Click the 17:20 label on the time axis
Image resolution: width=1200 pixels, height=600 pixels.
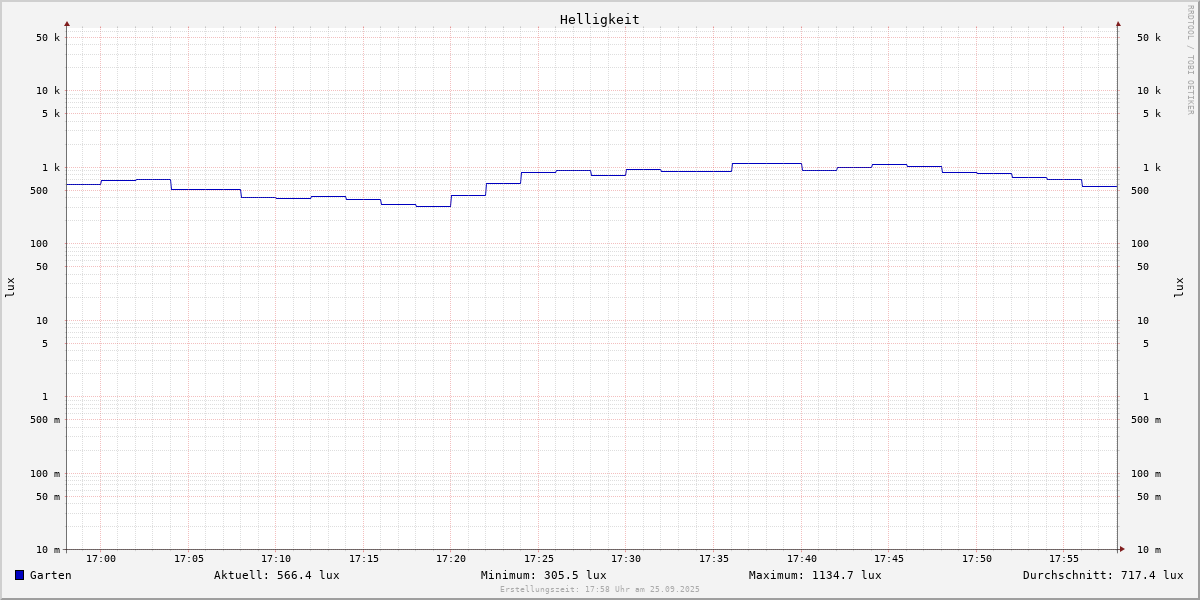[451, 559]
